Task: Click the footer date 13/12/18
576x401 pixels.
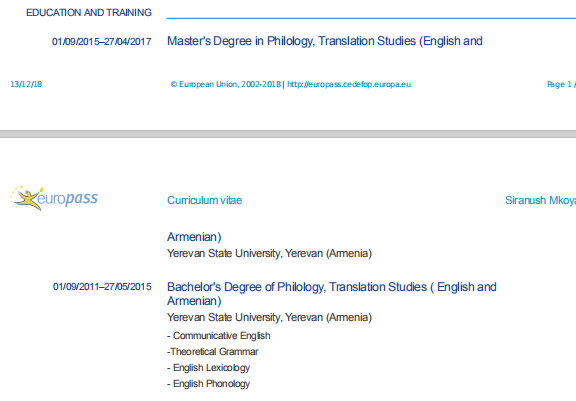Action: tap(26, 84)
